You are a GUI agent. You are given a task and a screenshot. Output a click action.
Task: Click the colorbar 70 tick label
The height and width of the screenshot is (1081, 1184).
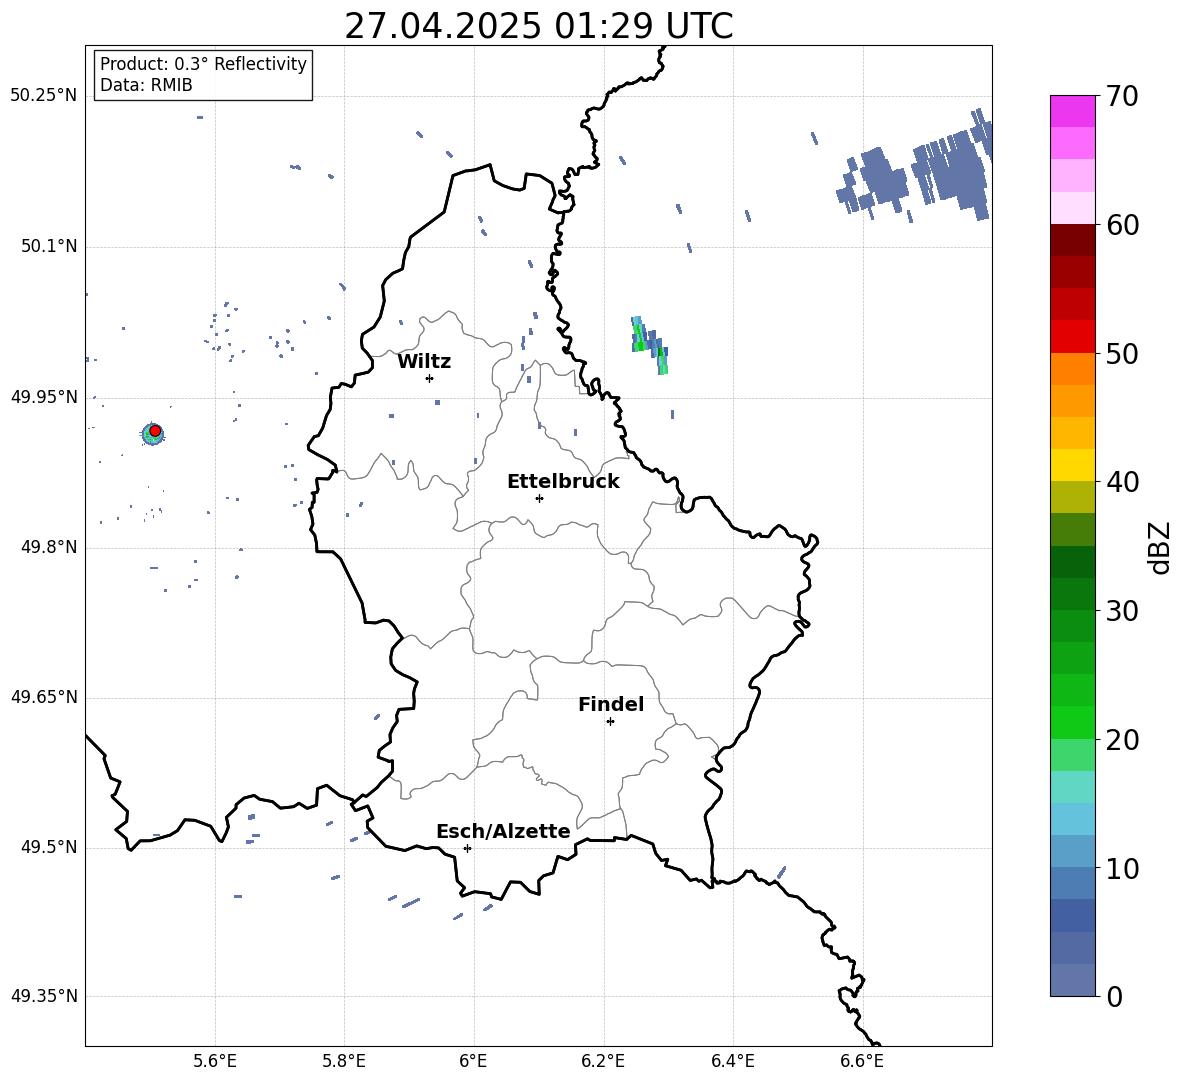(x=1123, y=96)
